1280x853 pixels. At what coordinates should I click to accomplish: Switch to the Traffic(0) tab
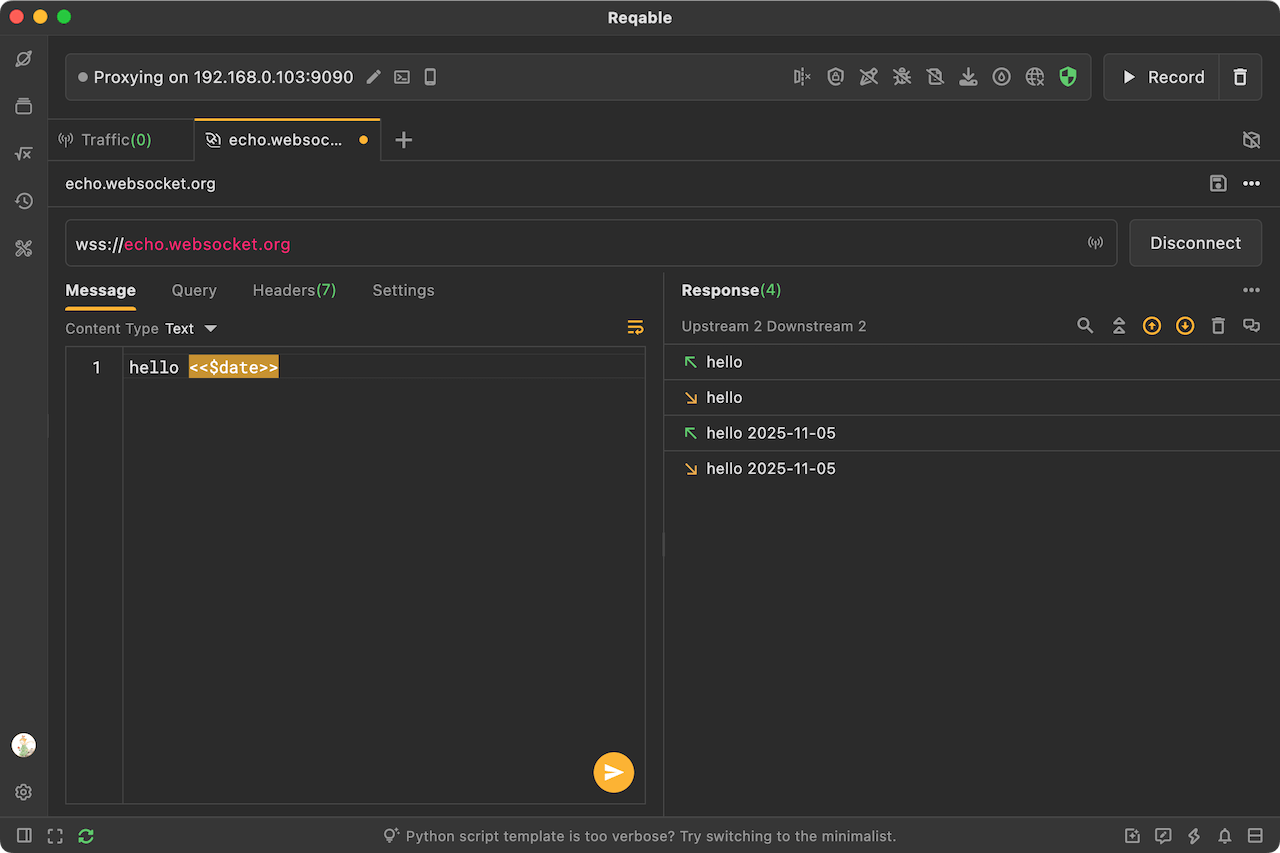coord(116,140)
